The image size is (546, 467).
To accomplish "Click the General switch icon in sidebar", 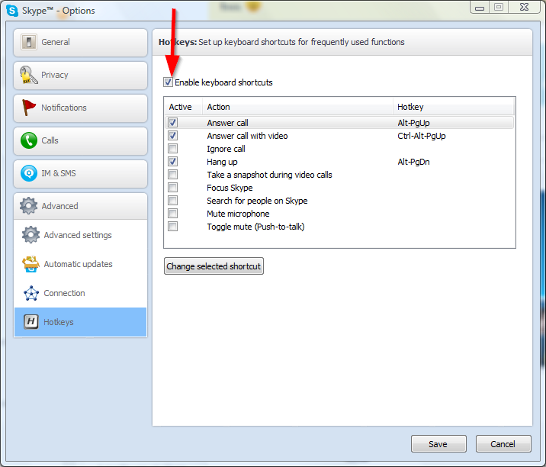I will (x=29, y=42).
